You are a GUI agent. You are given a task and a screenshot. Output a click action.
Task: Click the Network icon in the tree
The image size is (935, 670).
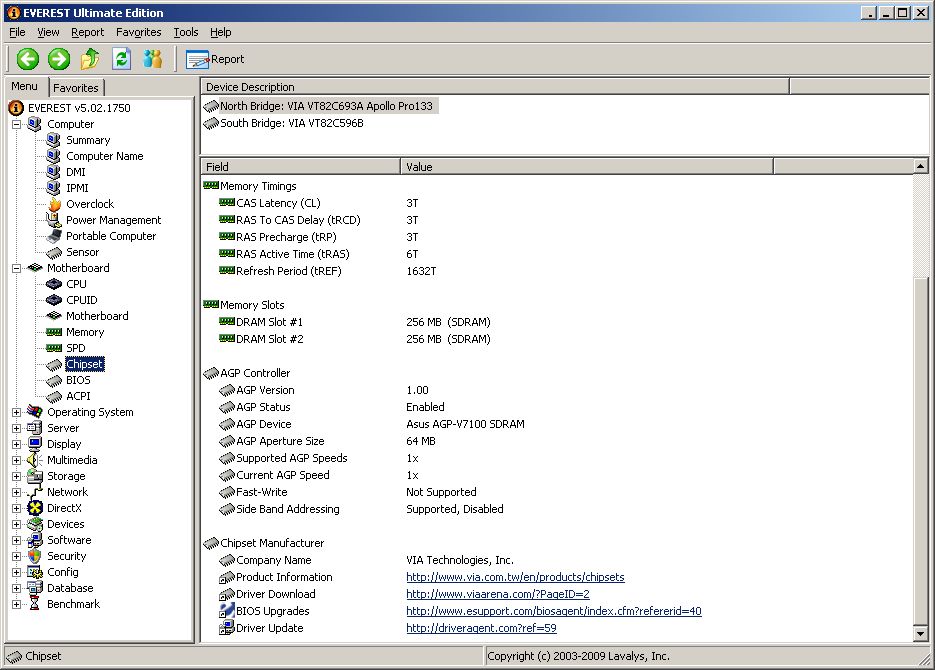coord(35,492)
